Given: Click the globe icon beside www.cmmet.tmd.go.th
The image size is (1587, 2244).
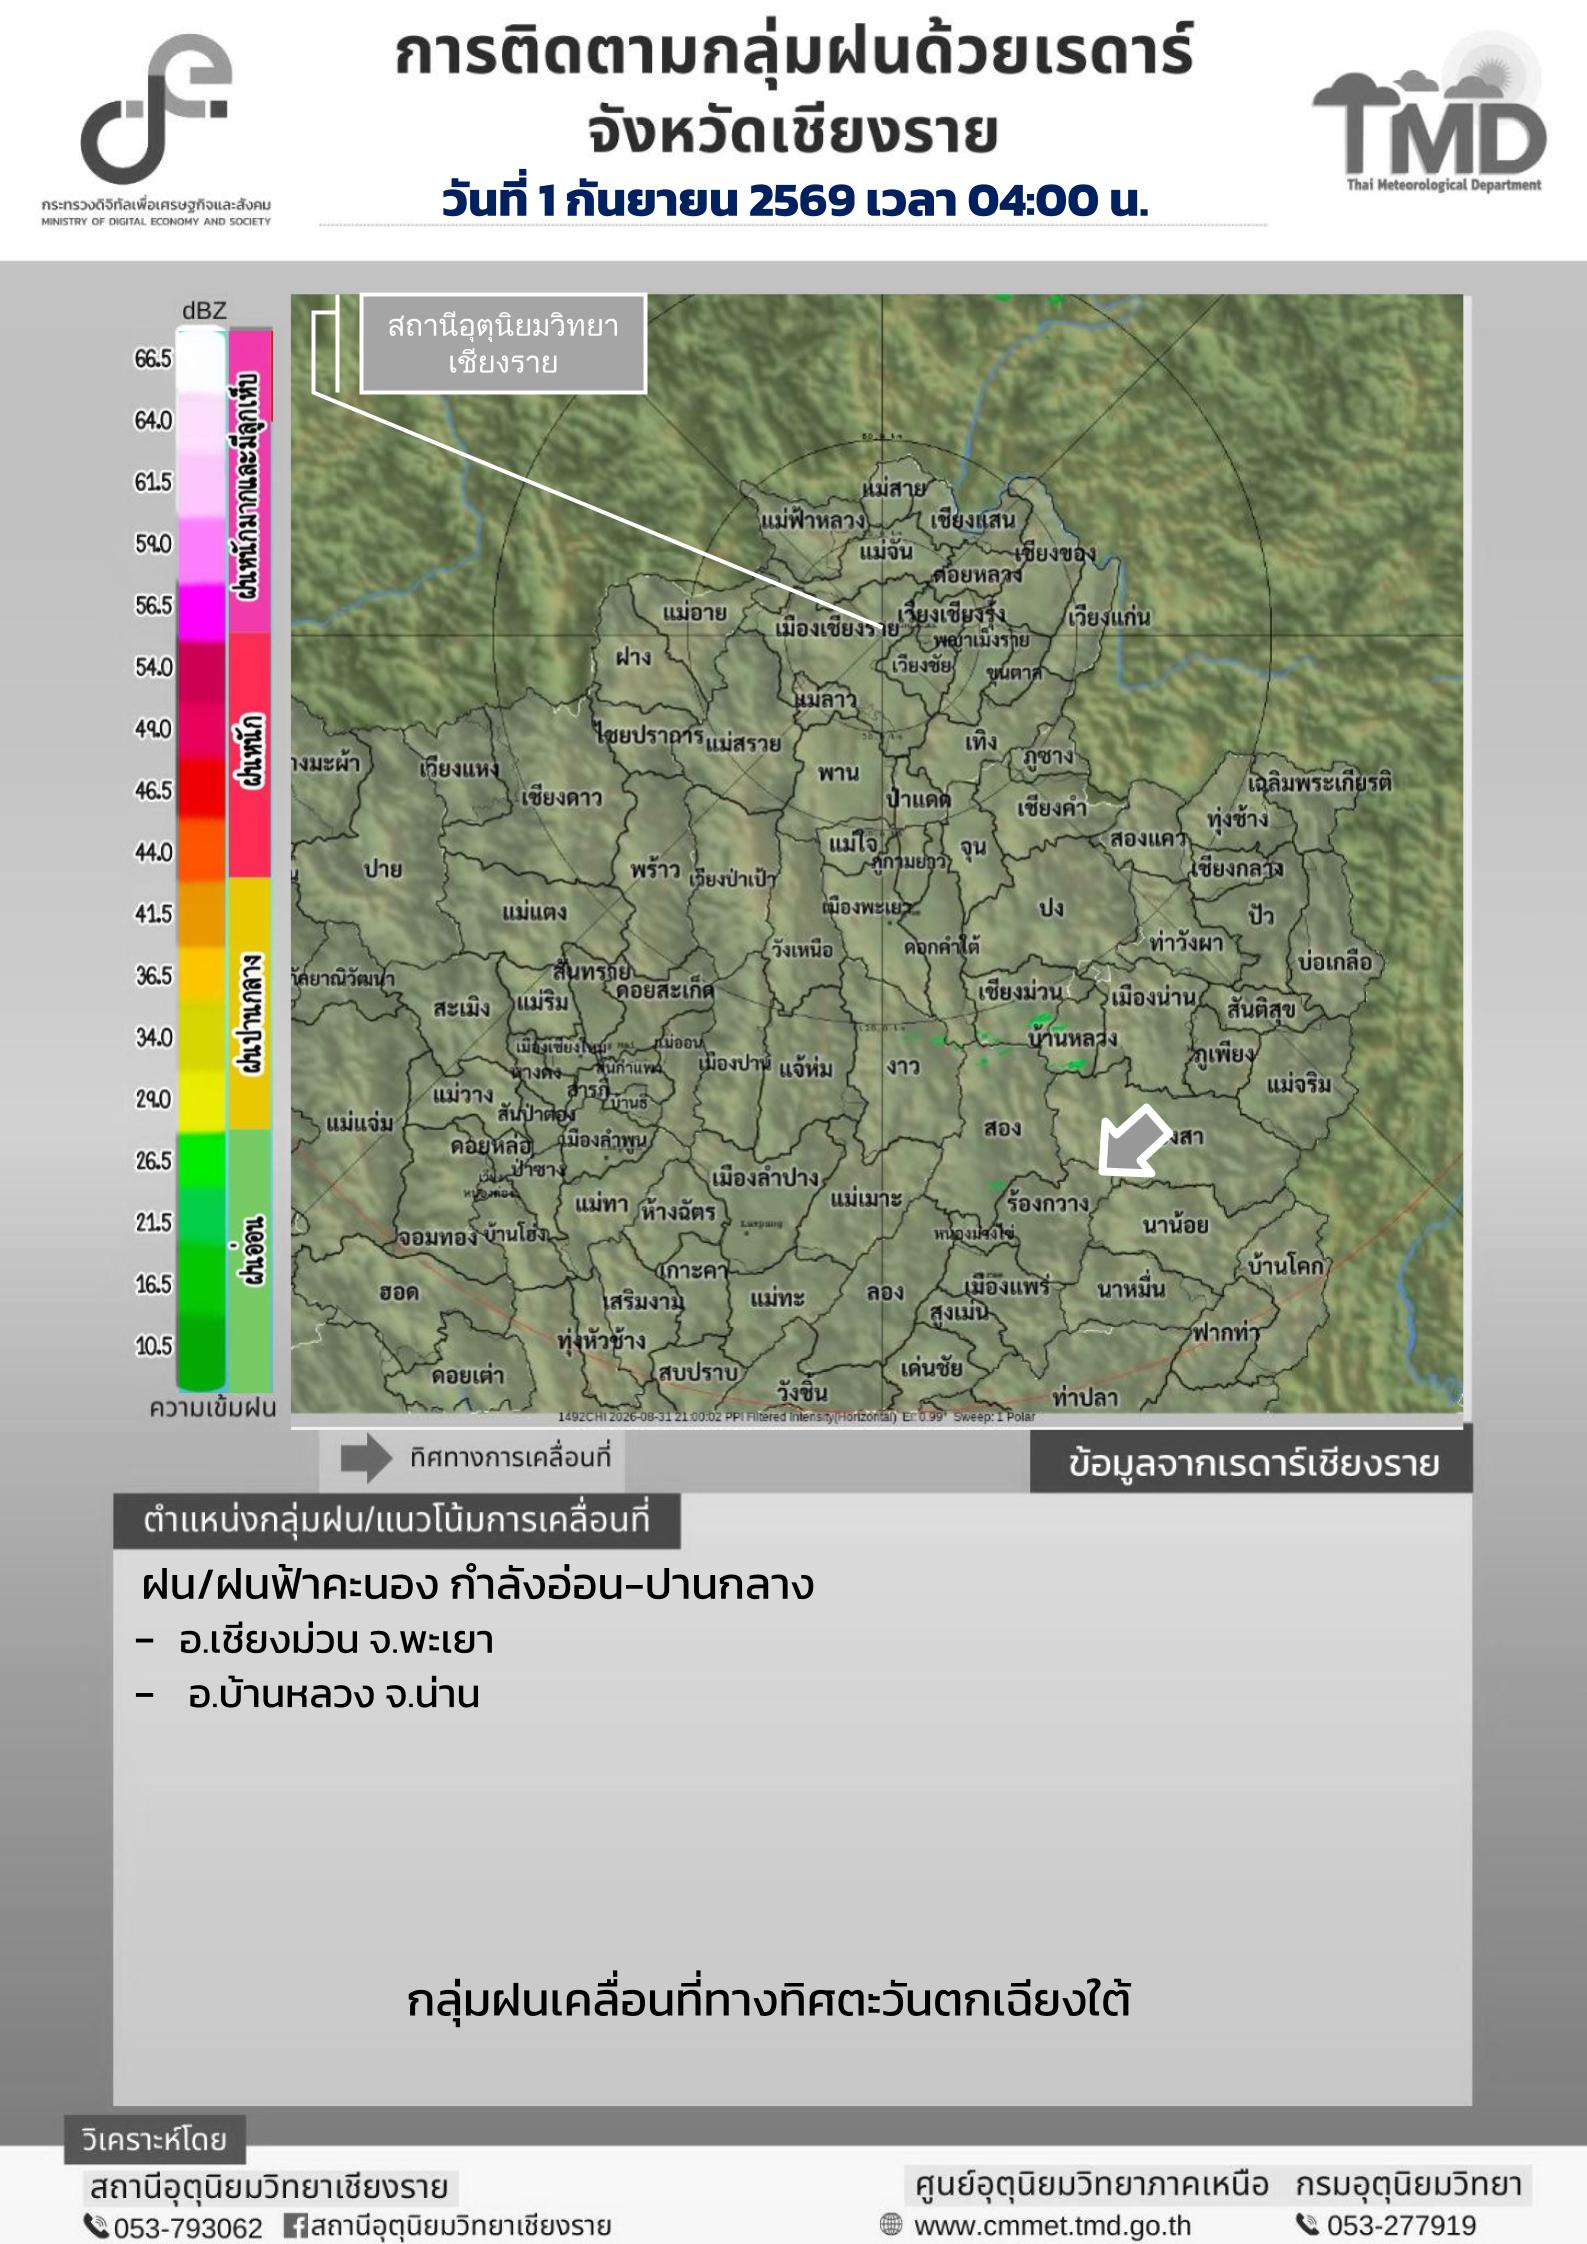Looking at the screenshot, I should [890, 2225].
